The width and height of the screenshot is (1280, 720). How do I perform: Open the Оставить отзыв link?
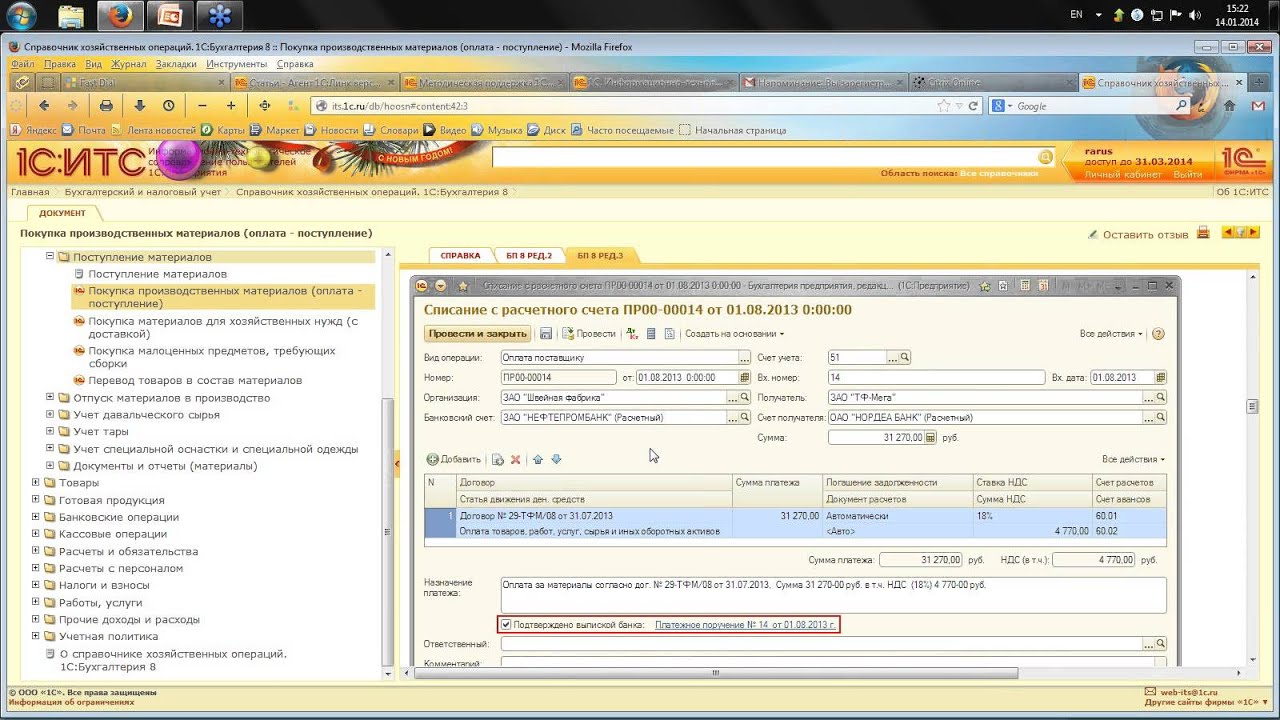(1145, 234)
